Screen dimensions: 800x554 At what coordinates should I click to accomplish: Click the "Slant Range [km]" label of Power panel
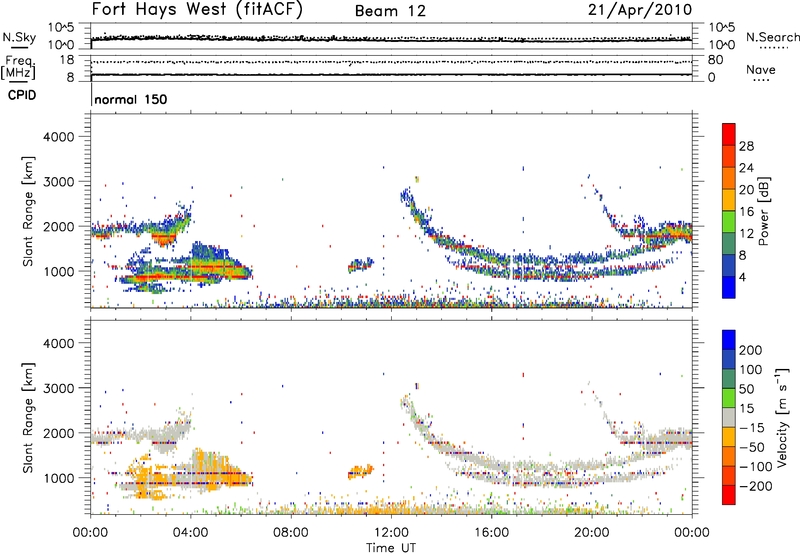pyautogui.click(x=28, y=211)
